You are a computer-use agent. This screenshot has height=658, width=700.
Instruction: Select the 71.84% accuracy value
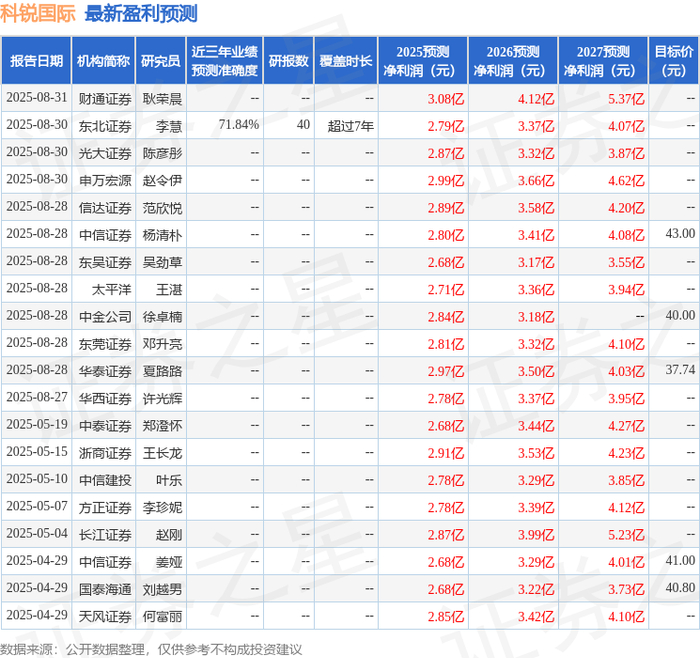click(x=238, y=125)
